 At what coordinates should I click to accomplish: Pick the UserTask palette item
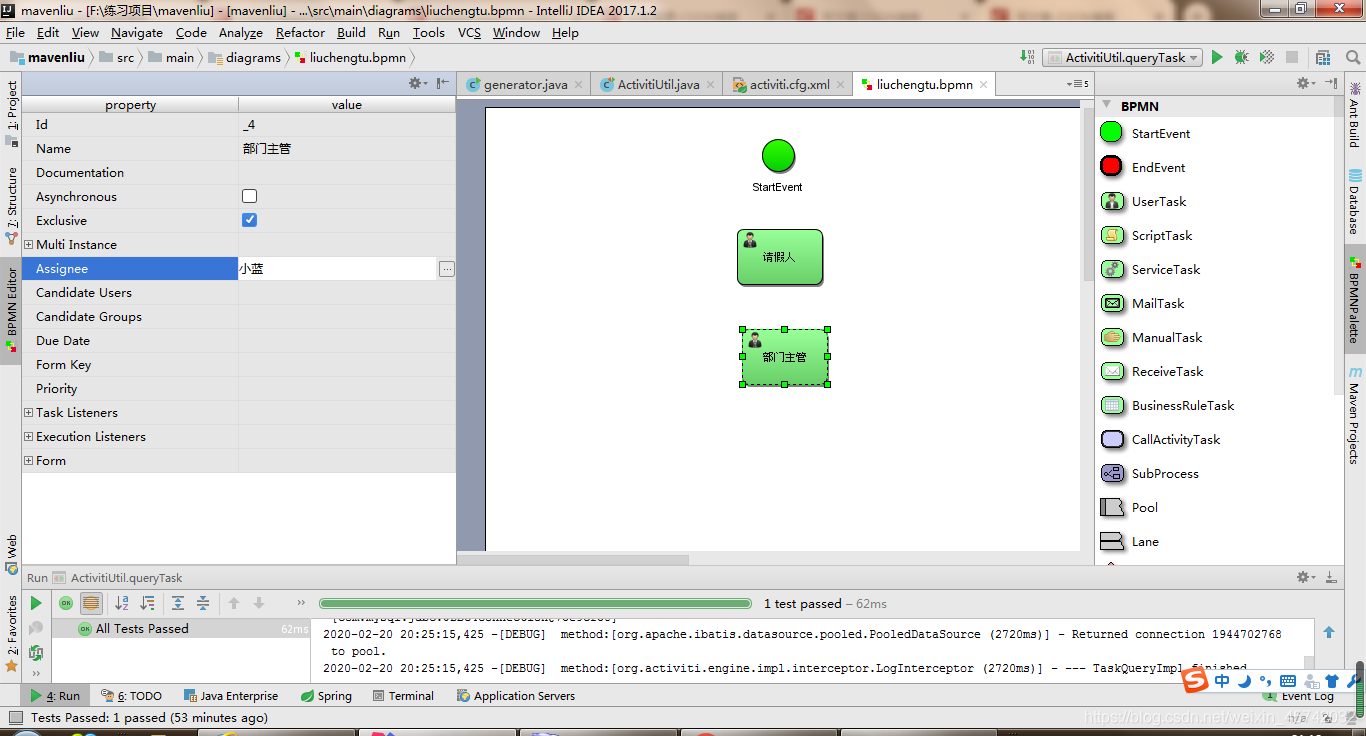pos(1144,201)
